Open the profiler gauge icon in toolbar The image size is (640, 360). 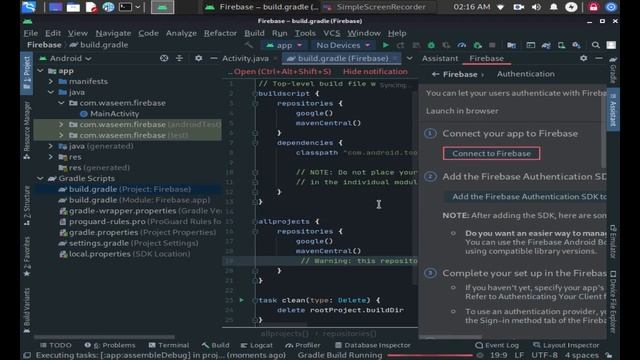(x=462, y=45)
